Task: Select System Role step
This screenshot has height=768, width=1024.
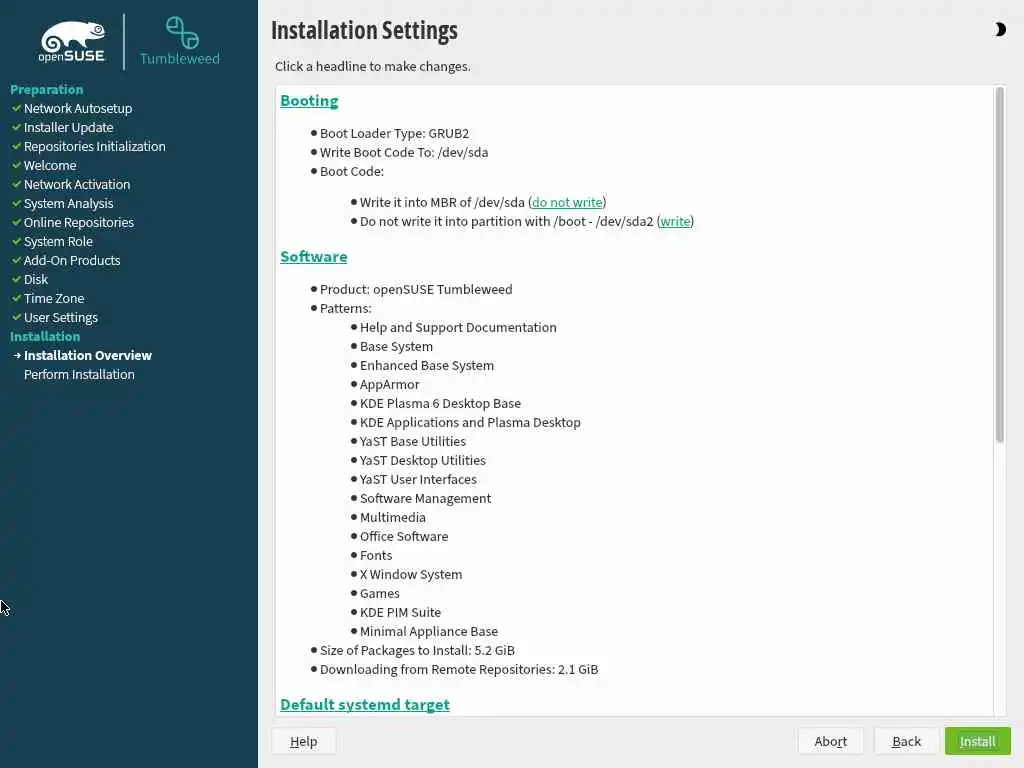Action: tap(58, 241)
